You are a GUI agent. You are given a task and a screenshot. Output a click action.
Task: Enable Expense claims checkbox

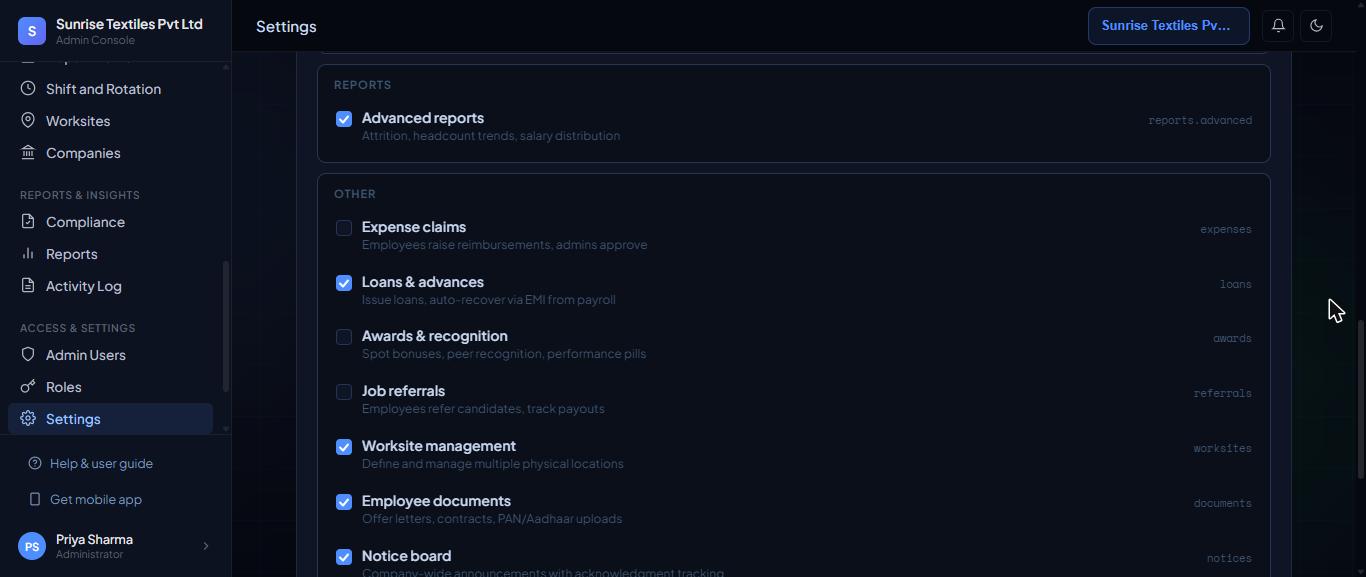[x=344, y=228]
